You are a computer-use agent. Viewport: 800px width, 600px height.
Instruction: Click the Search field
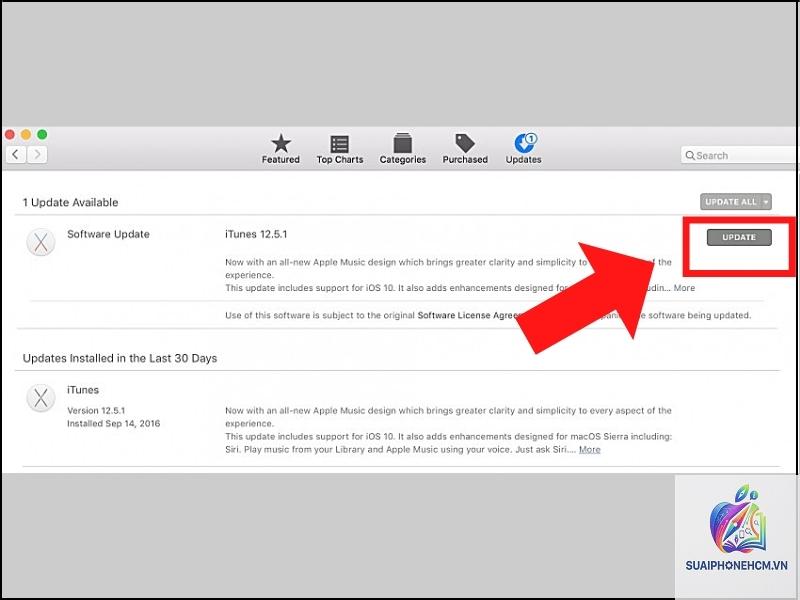(738, 155)
